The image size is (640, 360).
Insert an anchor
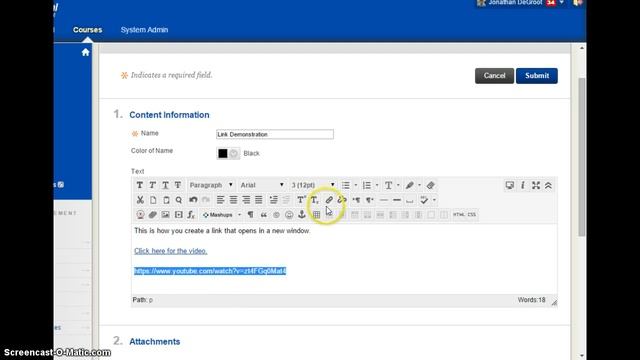pos(302,215)
